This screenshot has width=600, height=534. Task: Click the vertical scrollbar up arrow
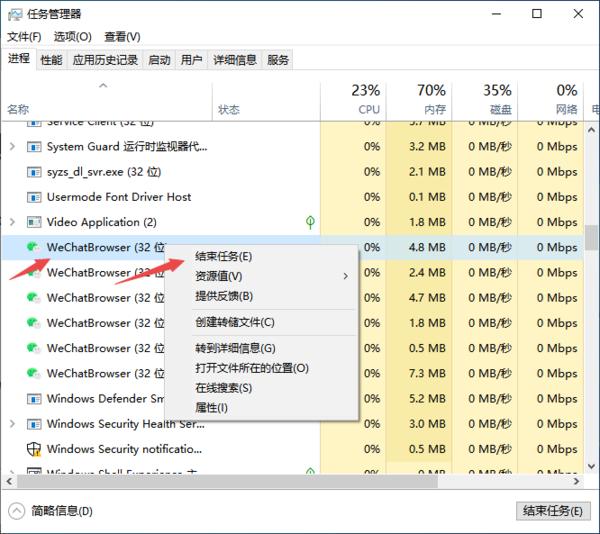point(592,130)
